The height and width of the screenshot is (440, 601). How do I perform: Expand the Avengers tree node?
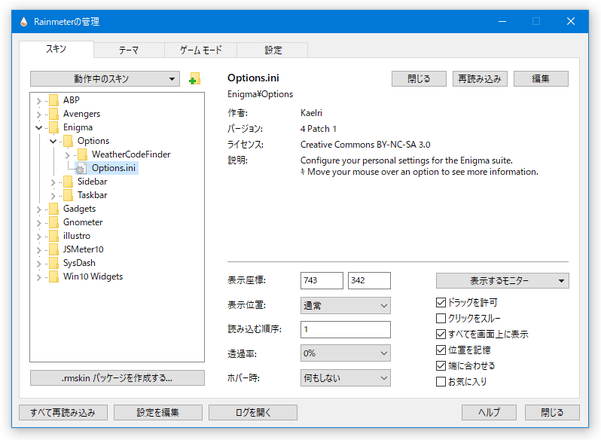(39, 114)
